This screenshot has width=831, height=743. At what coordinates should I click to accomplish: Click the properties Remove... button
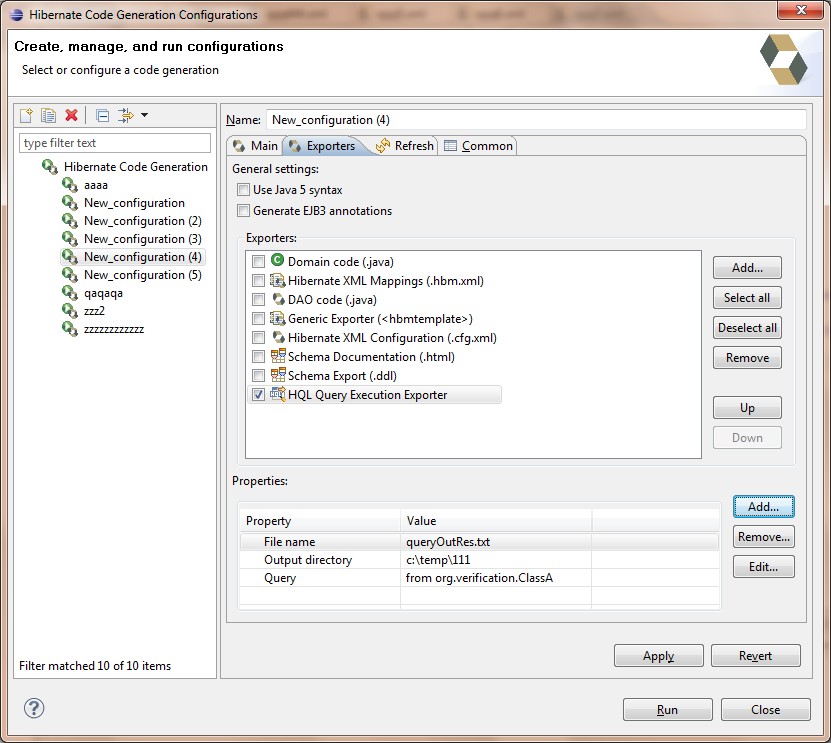coord(764,537)
